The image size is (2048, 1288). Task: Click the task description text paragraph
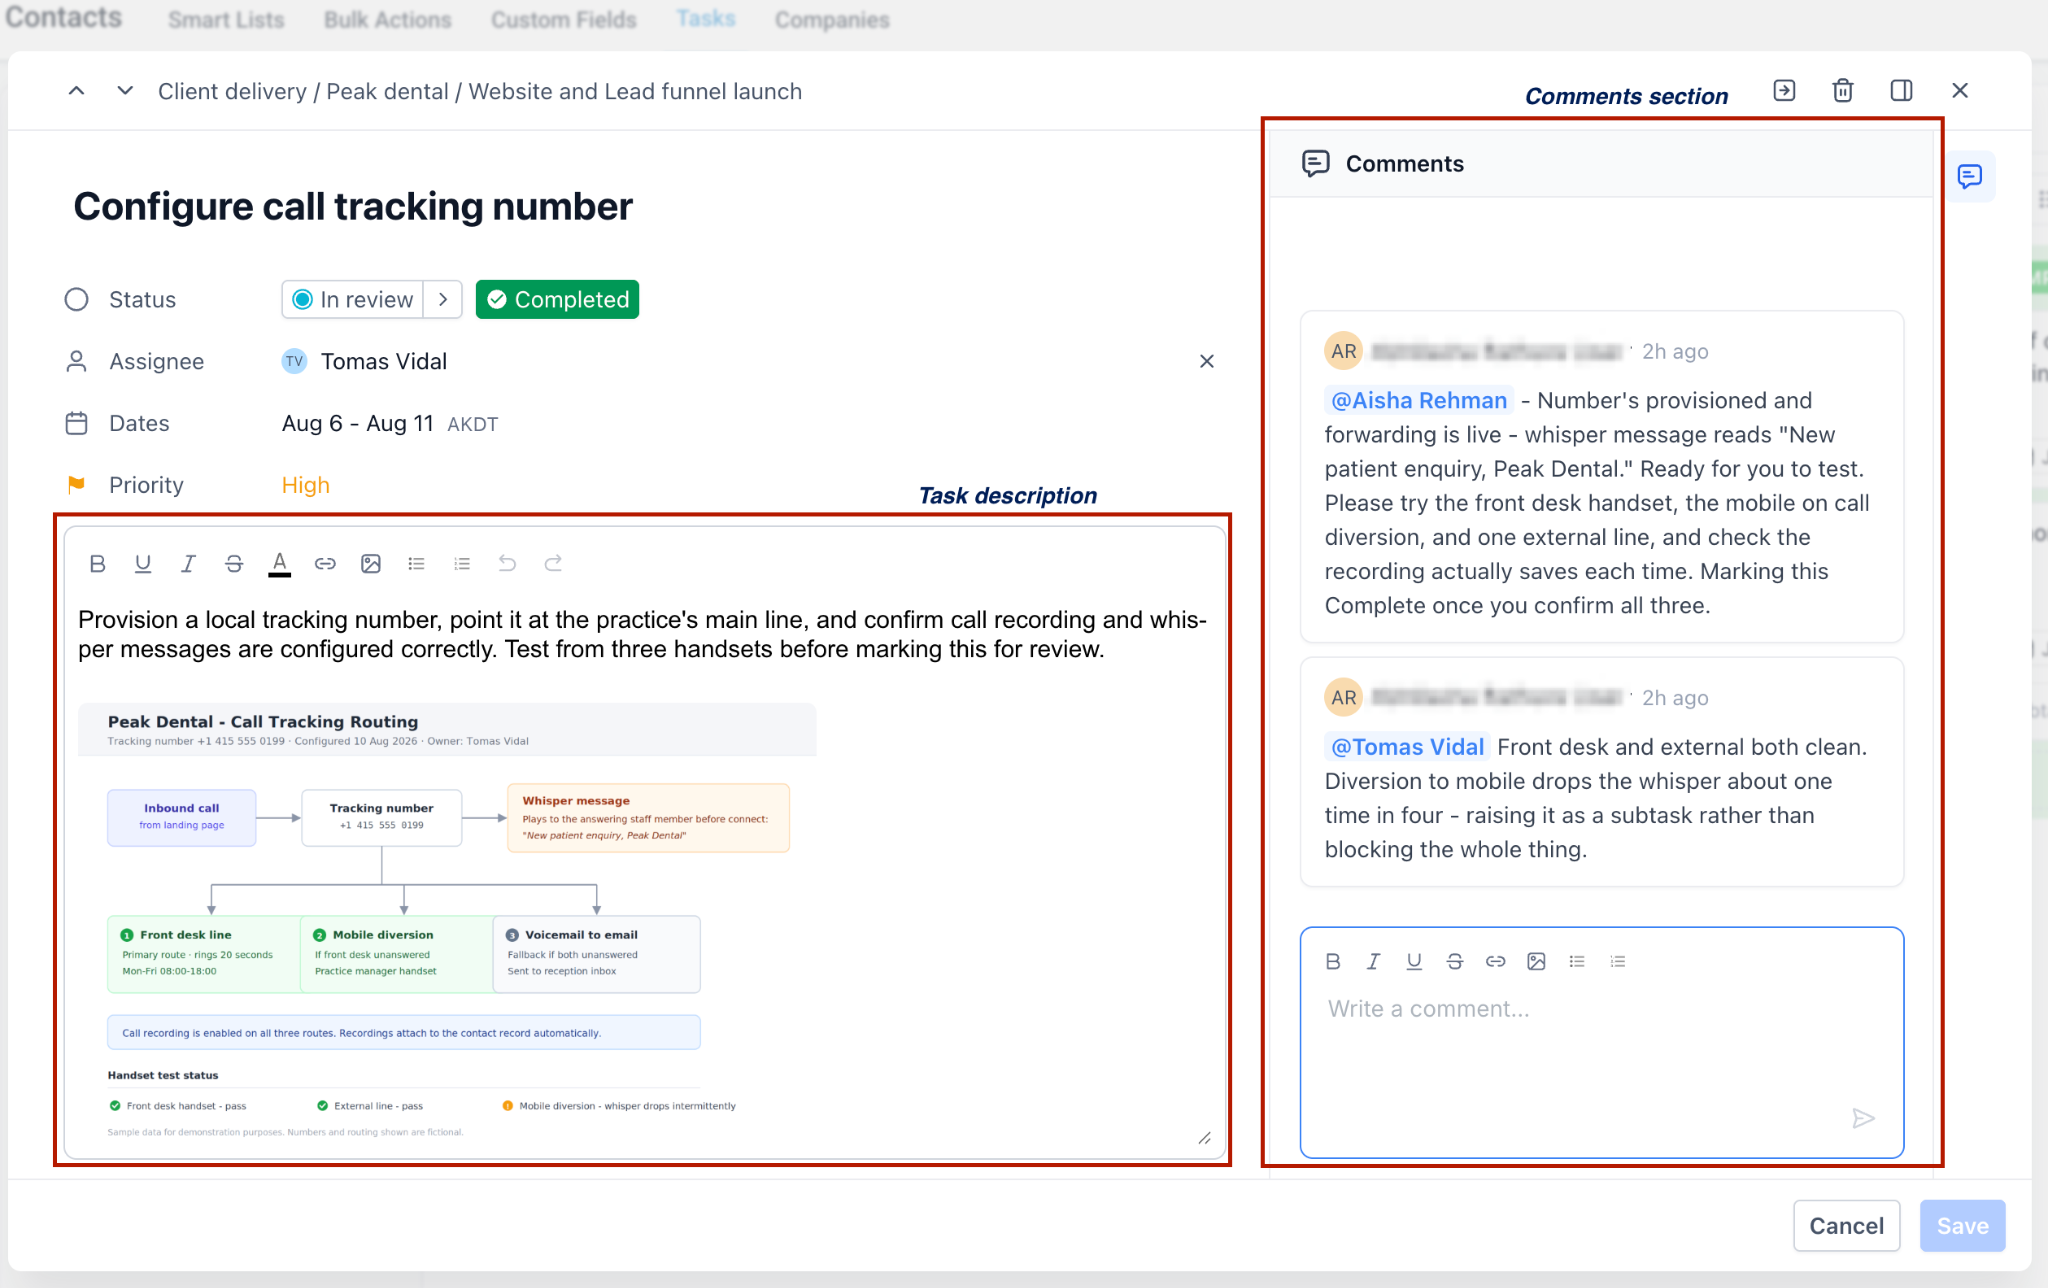(x=642, y=635)
